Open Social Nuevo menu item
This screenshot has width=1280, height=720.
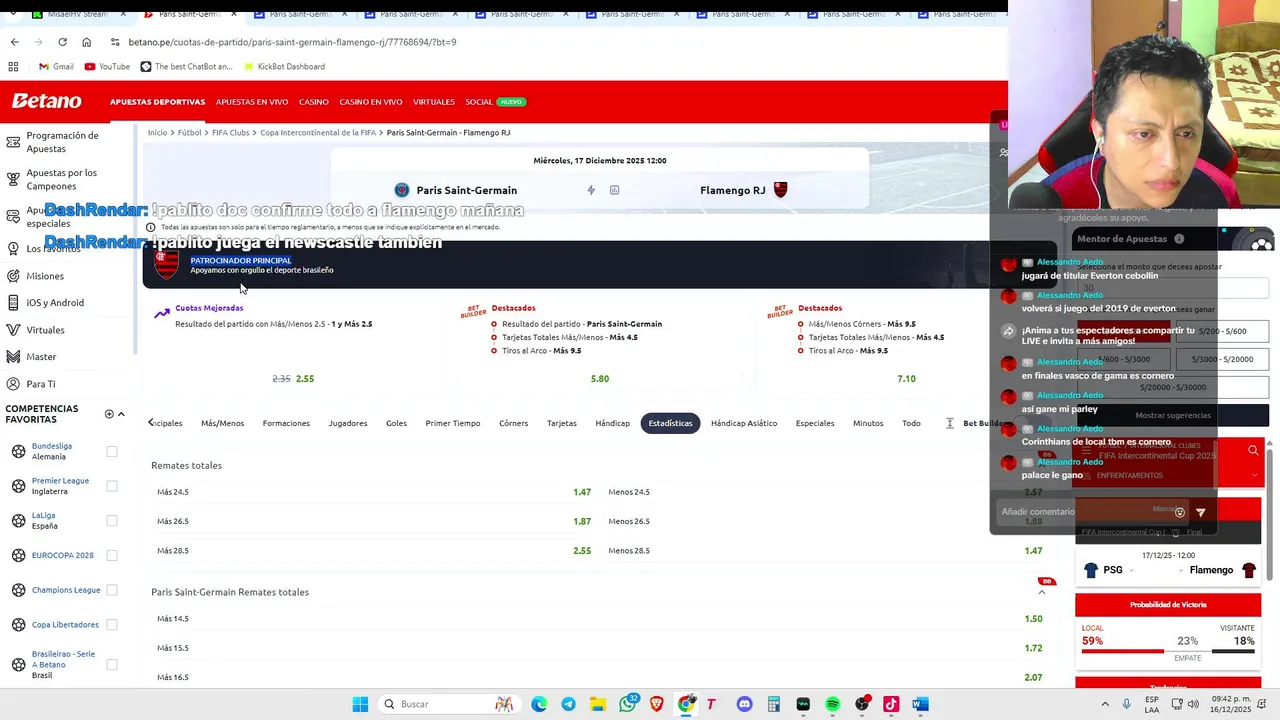[x=495, y=102]
